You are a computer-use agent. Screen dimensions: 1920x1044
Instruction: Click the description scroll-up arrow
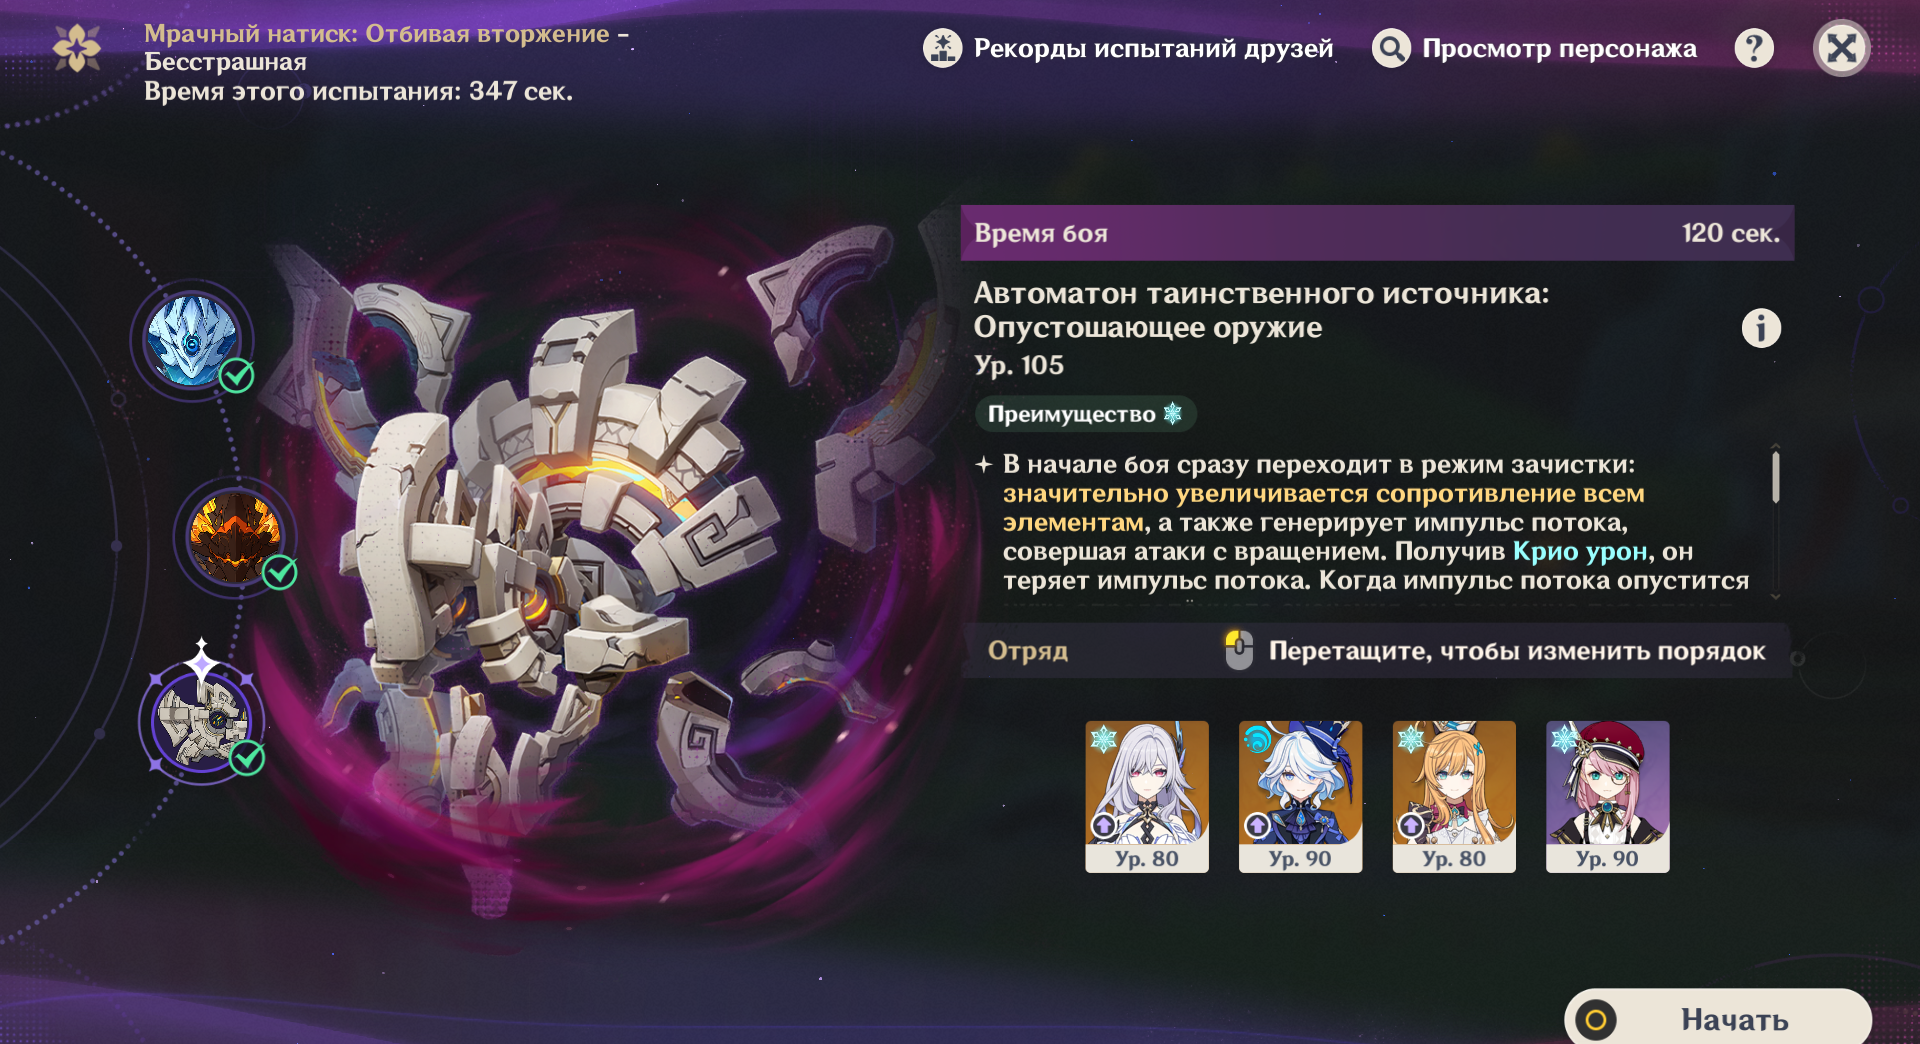pyautogui.click(x=1776, y=446)
